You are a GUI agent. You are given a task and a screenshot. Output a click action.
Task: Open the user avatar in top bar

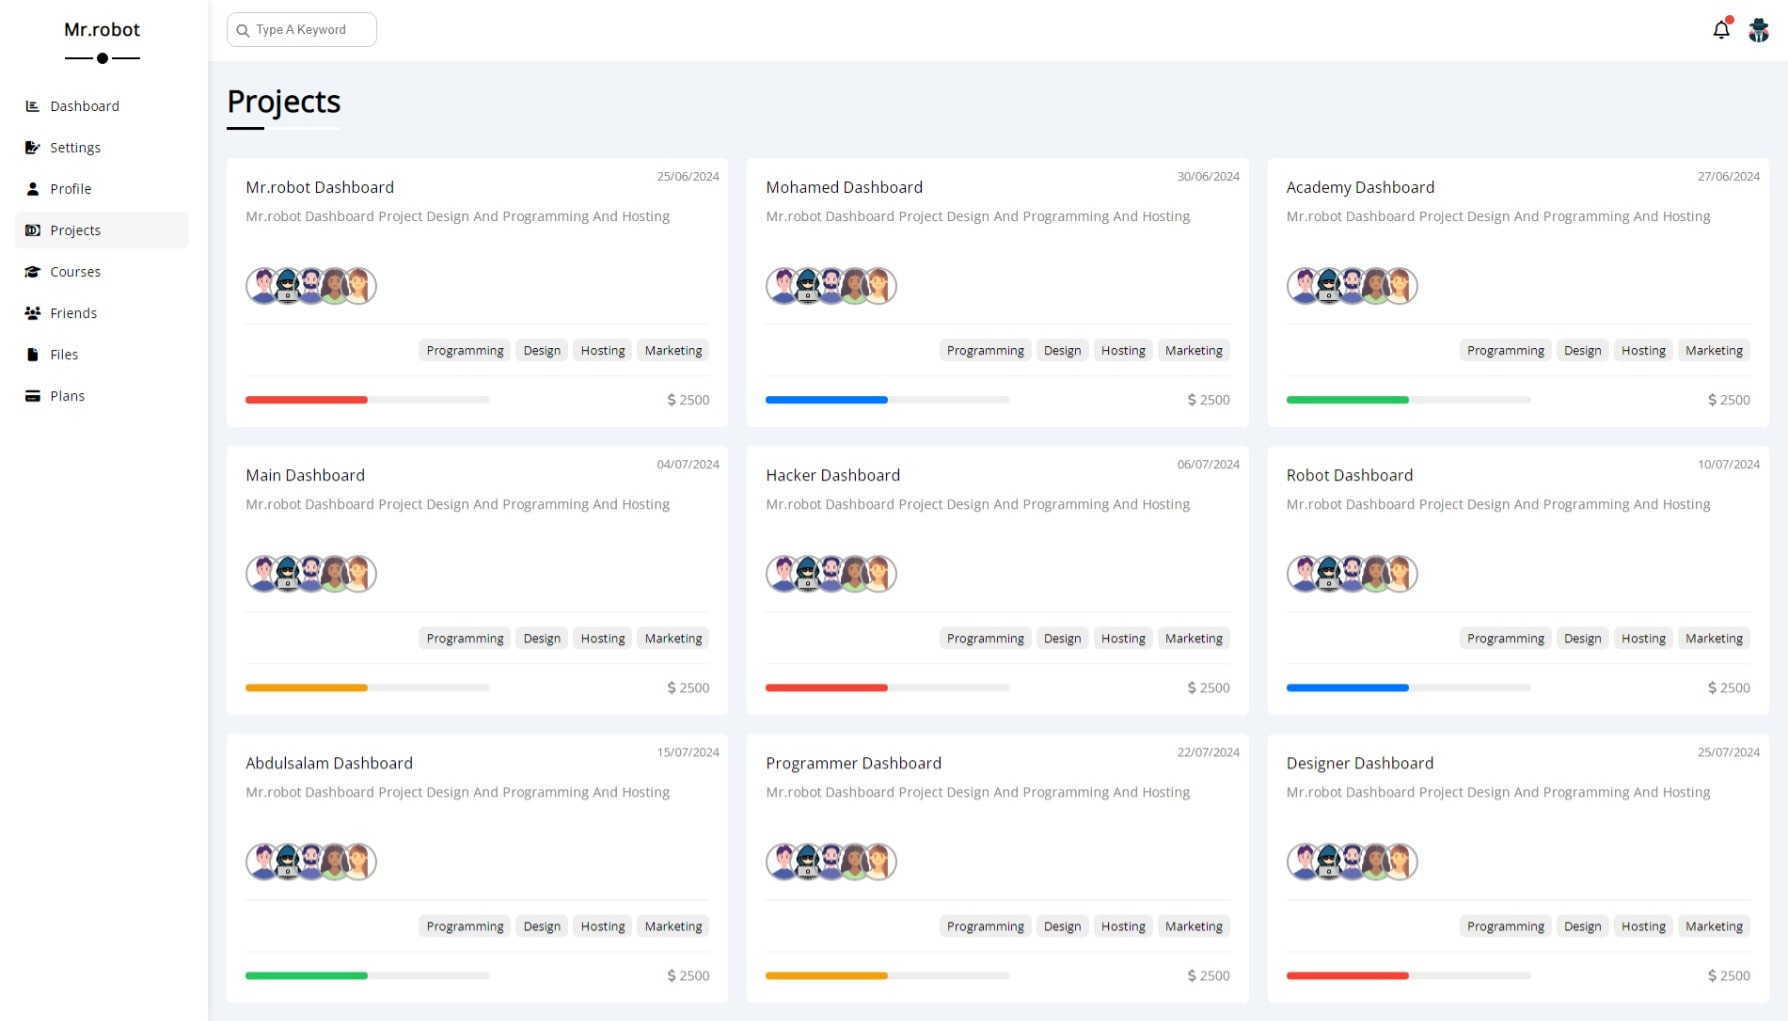coord(1758,30)
